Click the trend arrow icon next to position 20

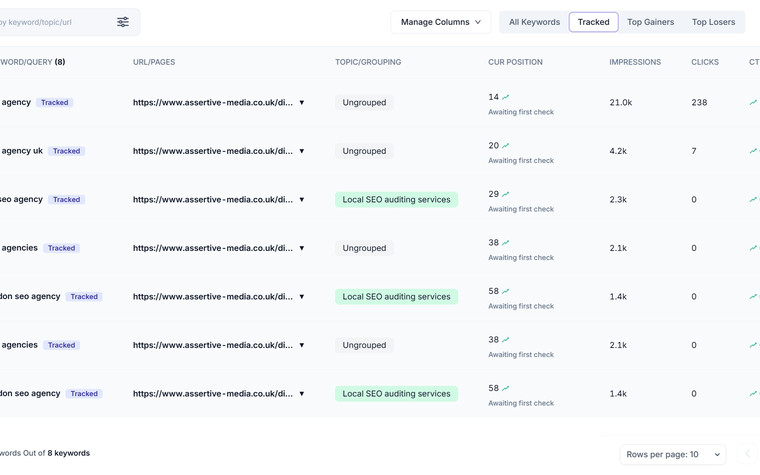coord(506,145)
